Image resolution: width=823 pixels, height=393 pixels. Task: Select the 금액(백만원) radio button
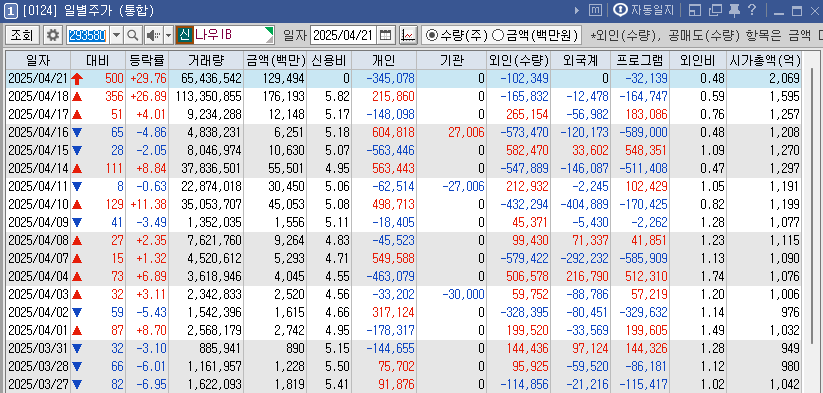[499, 36]
